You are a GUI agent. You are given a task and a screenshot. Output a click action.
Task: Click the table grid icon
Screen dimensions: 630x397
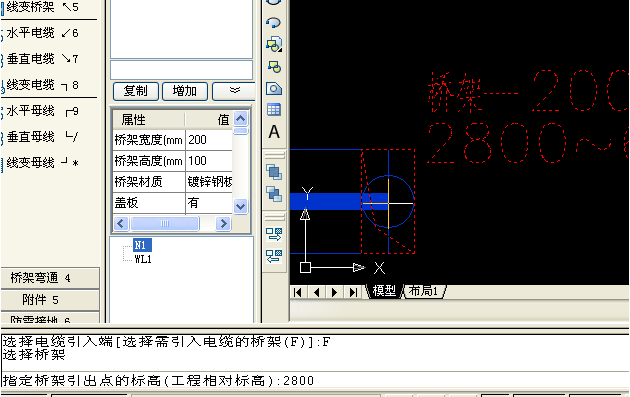(274, 109)
